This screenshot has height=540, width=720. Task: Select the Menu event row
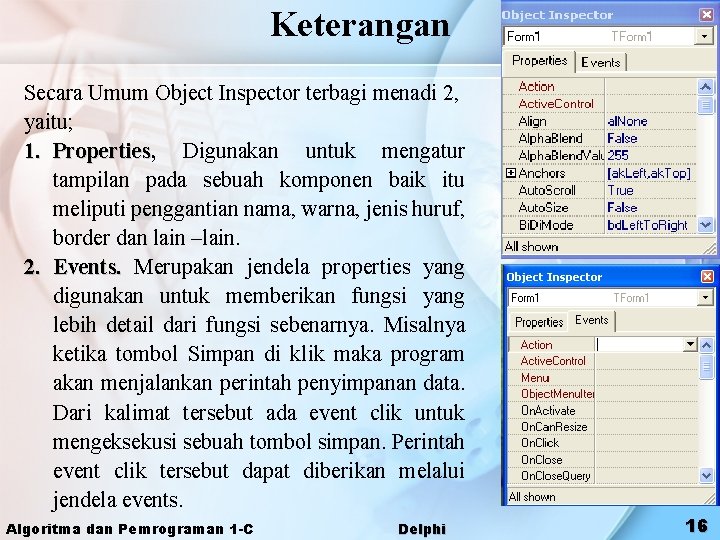click(x=535, y=377)
